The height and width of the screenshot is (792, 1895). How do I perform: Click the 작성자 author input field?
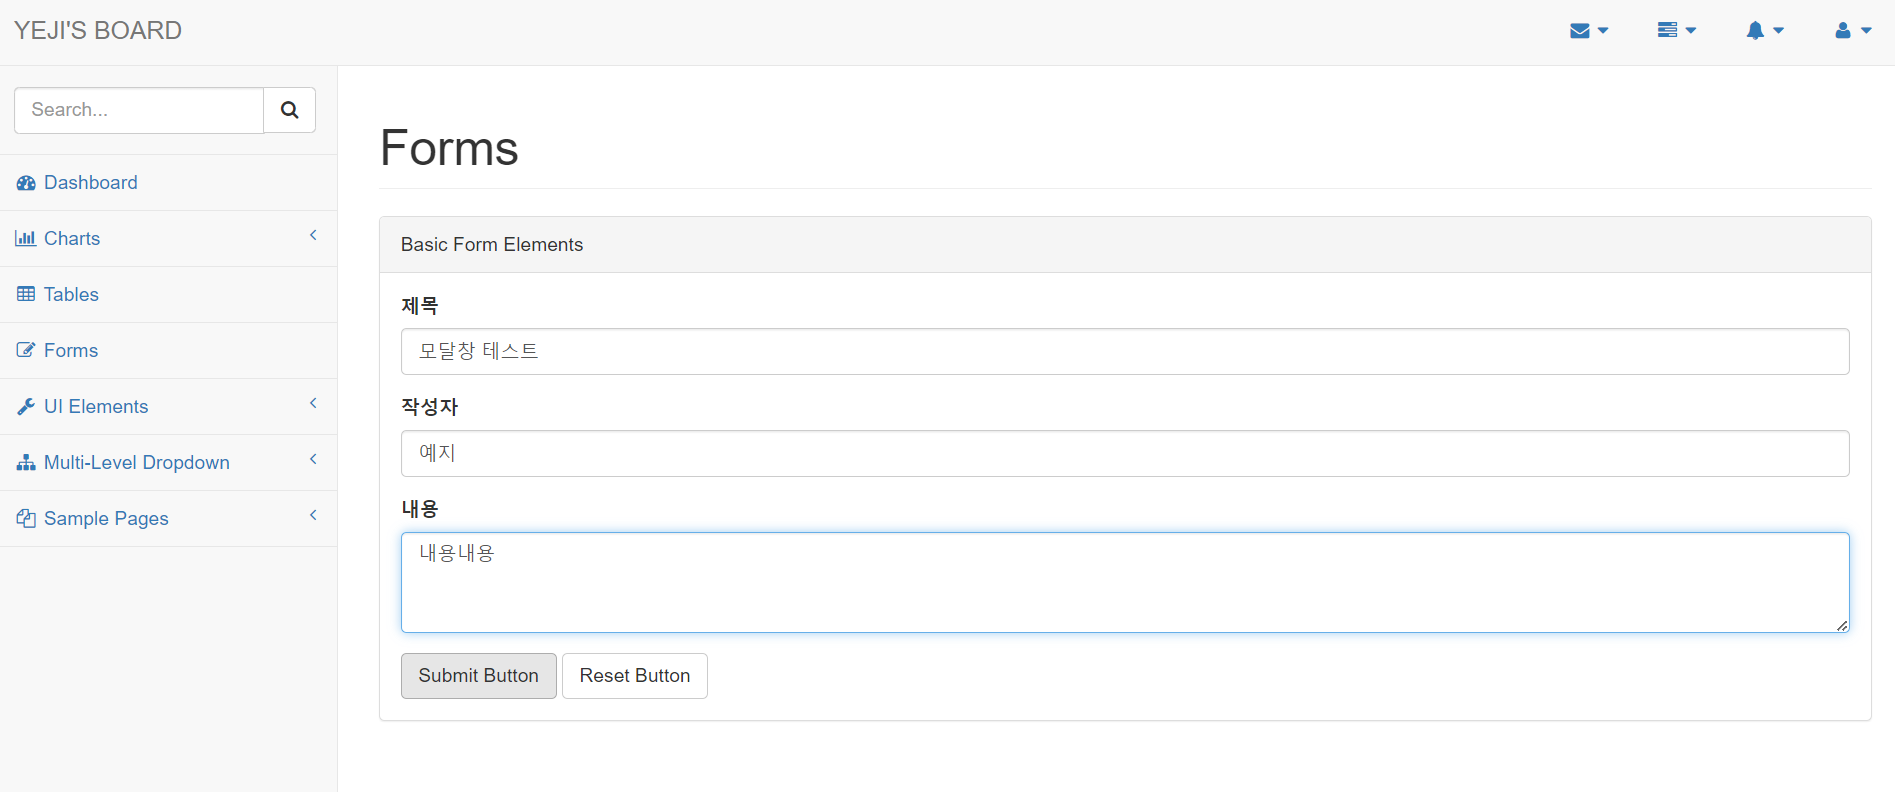click(1125, 454)
